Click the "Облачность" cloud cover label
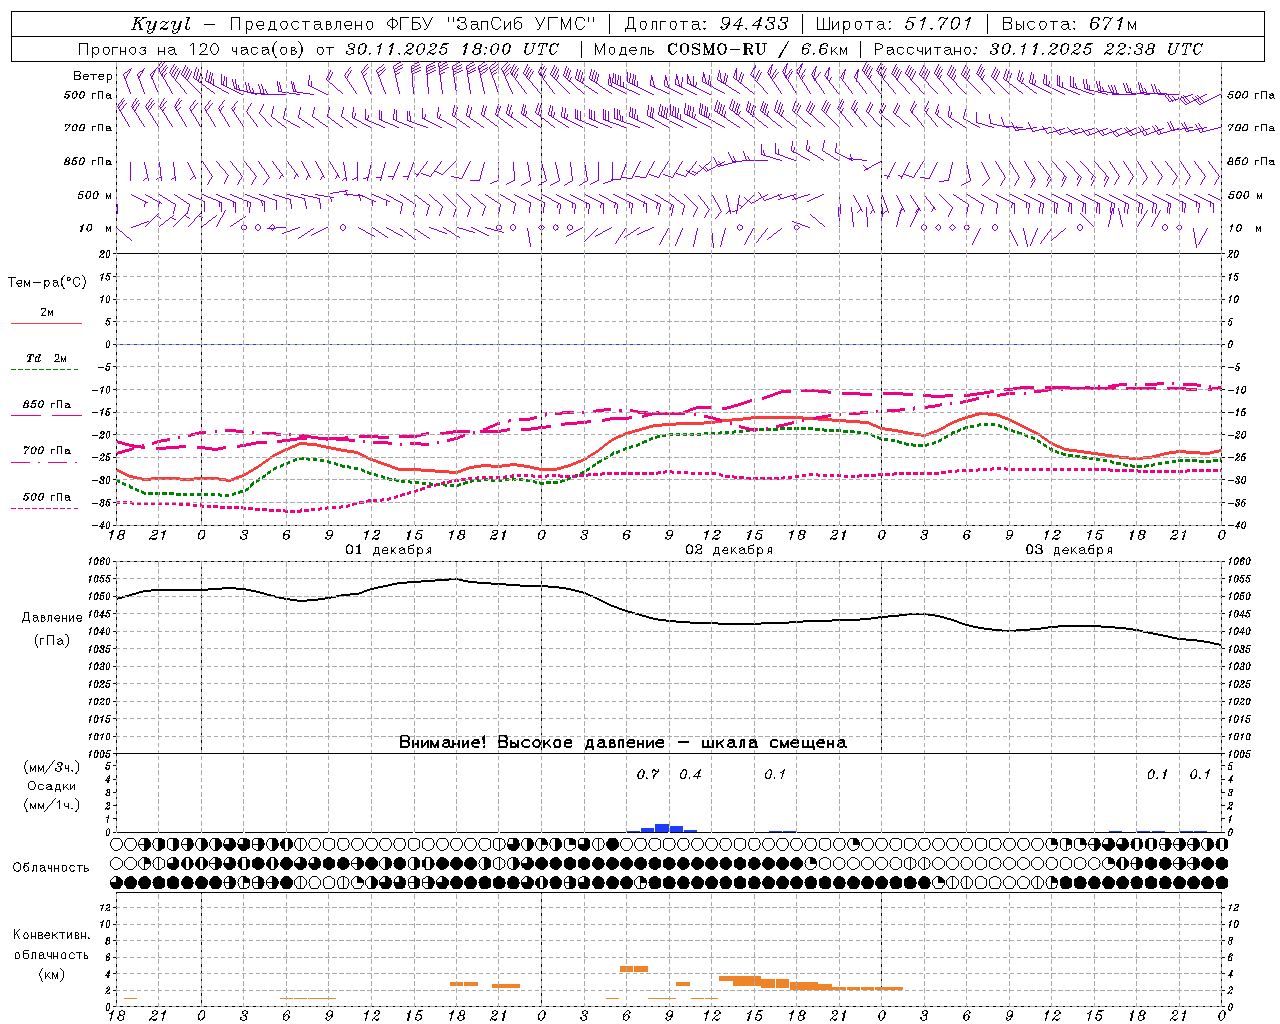This screenshot has height=1024, width=1280. click(51, 868)
